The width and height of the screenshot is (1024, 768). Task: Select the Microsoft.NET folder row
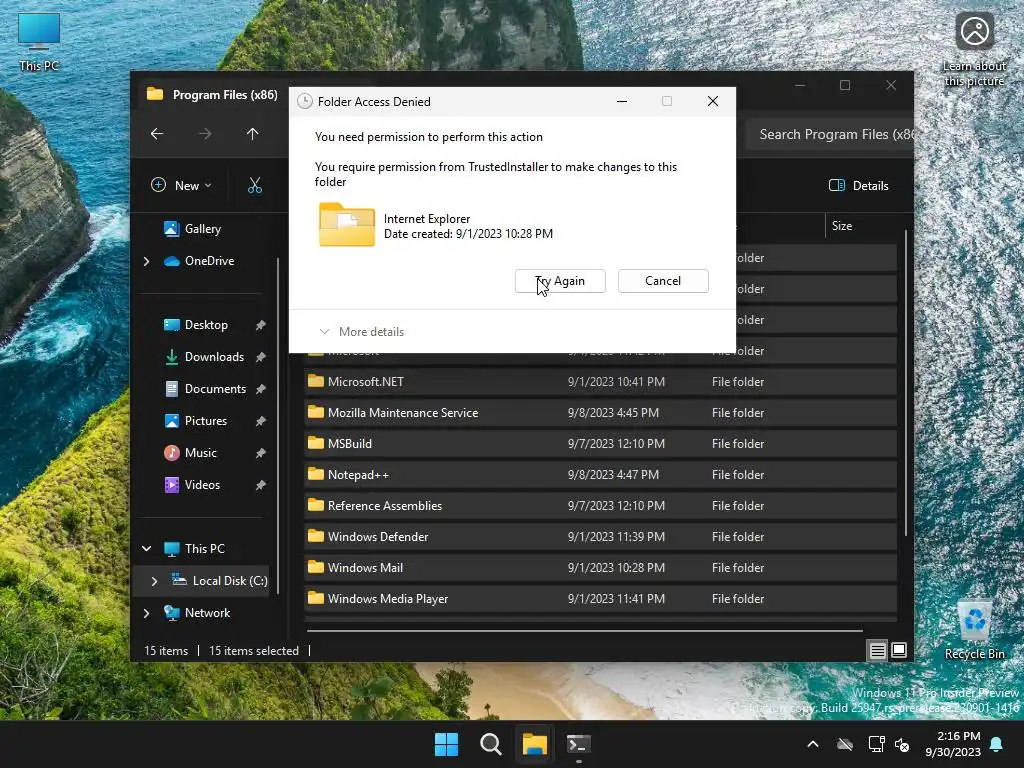click(x=600, y=381)
